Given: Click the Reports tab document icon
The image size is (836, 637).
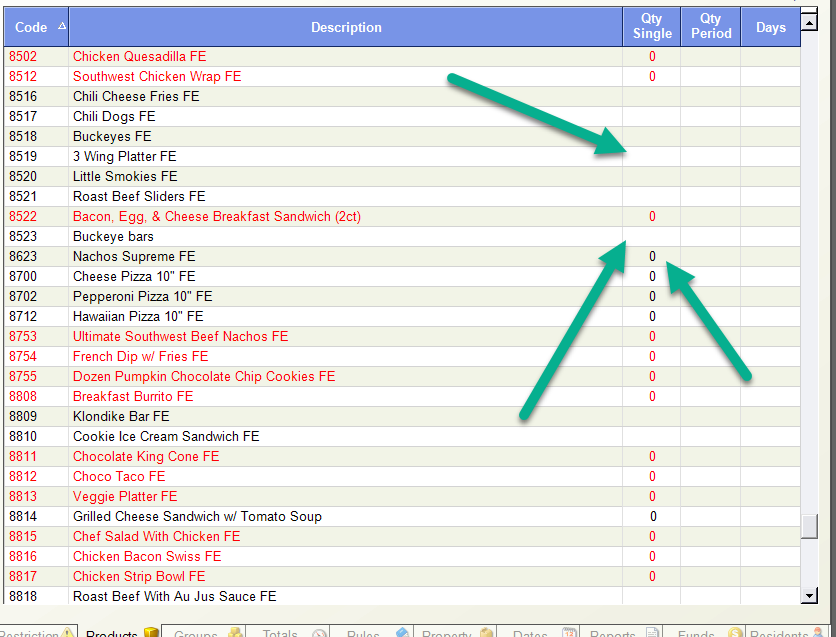Looking at the screenshot, I should pos(653,633).
